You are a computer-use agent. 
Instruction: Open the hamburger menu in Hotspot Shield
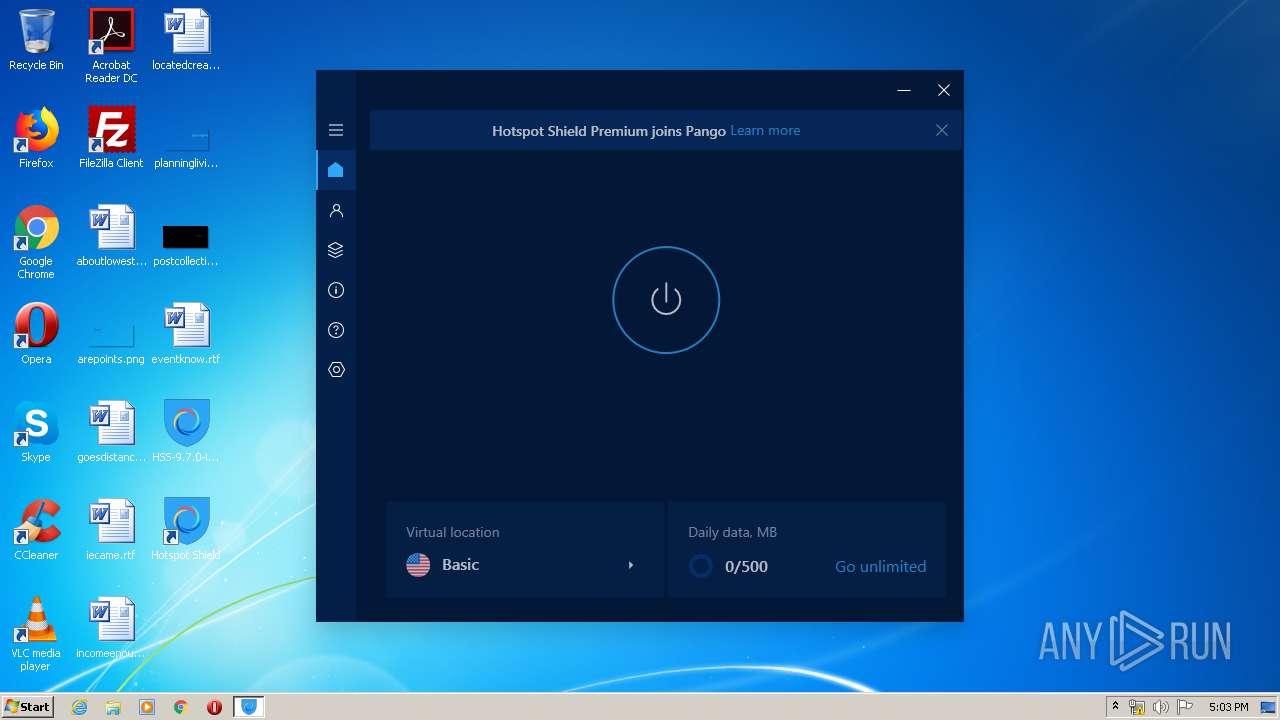[336, 130]
